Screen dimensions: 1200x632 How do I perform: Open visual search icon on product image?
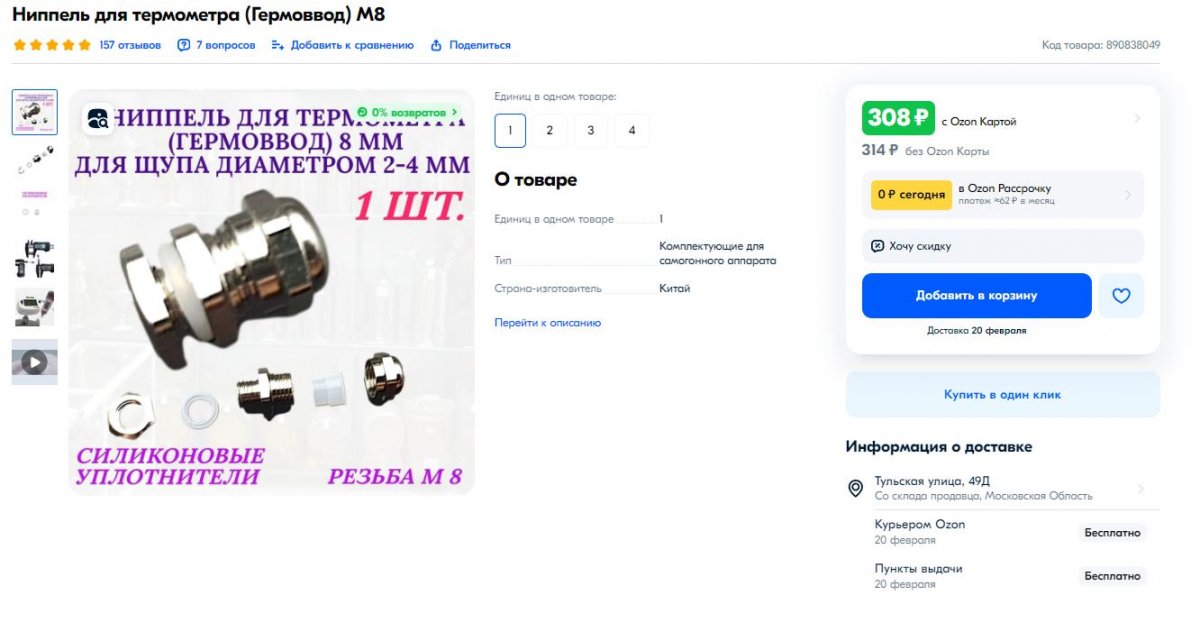98,119
